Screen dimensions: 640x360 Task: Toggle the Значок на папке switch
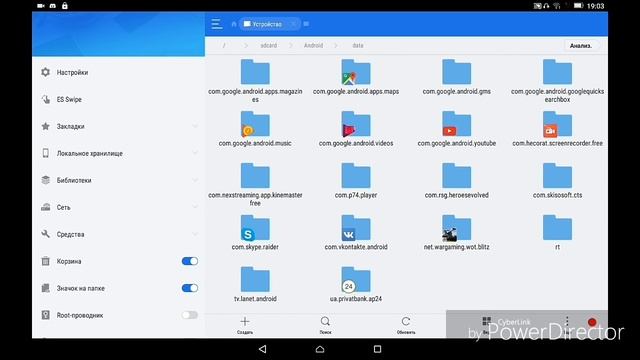click(190, 288)
